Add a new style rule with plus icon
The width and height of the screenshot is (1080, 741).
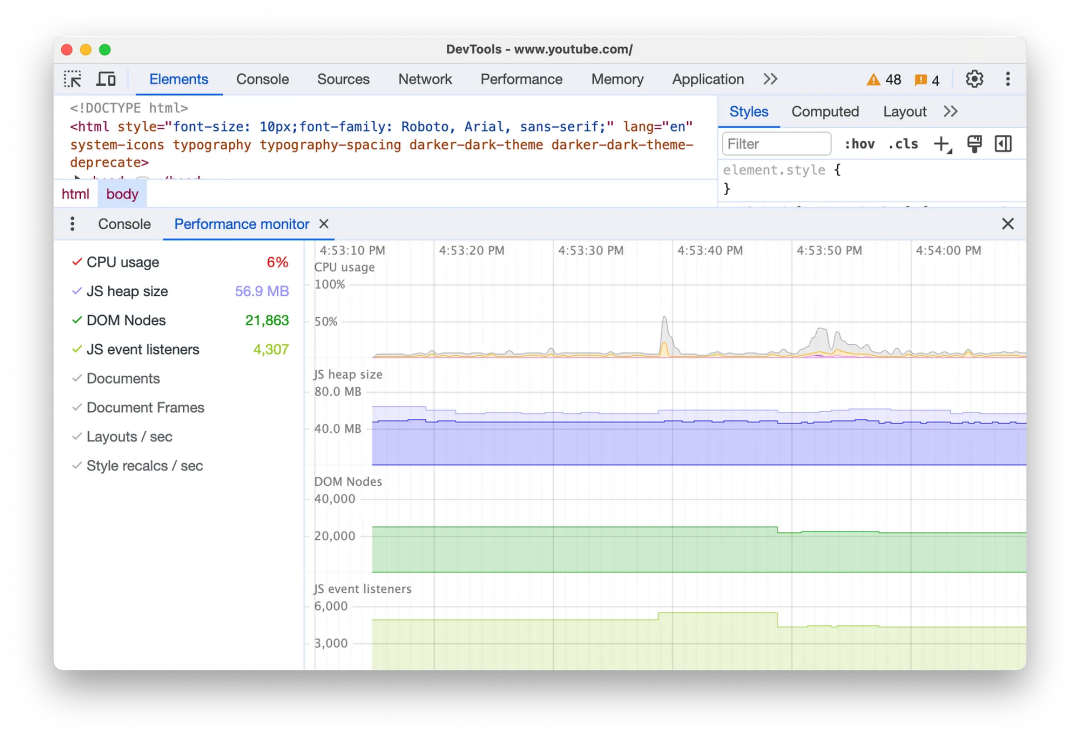point(942,144)
